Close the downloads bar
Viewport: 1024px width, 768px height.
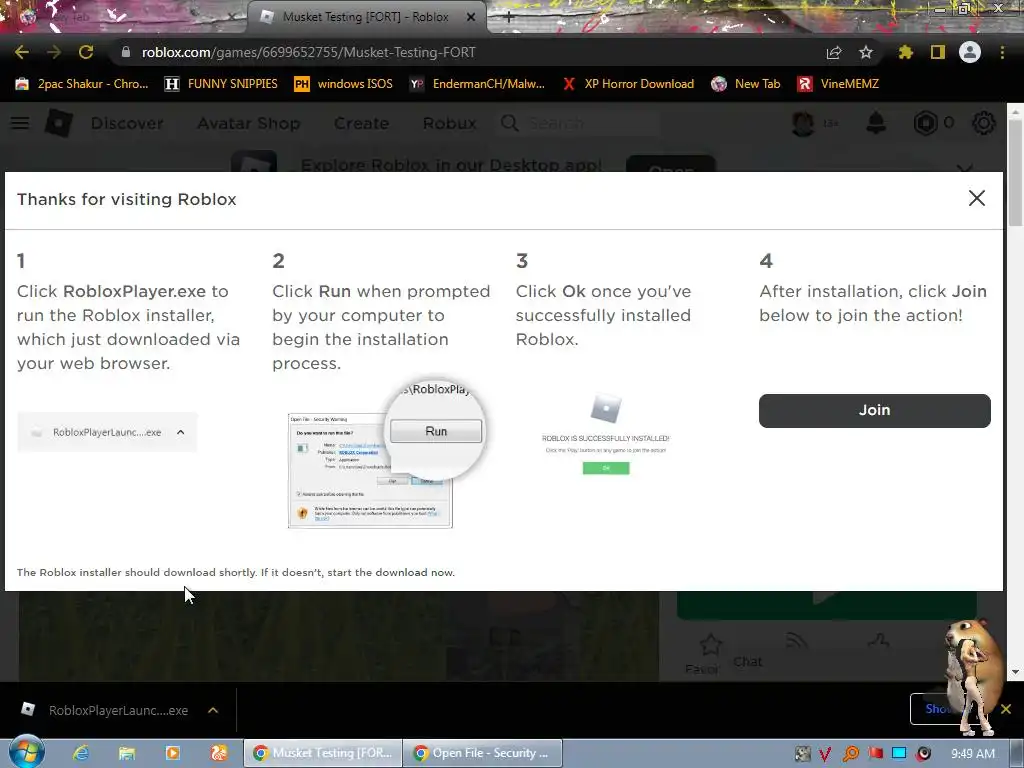[x=1006, y=709]
